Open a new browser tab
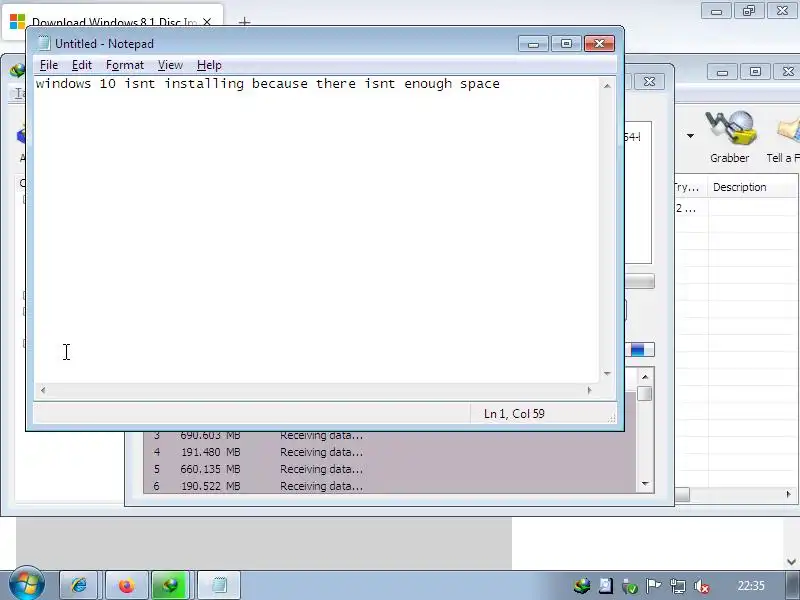 click(x=244, y=22)
